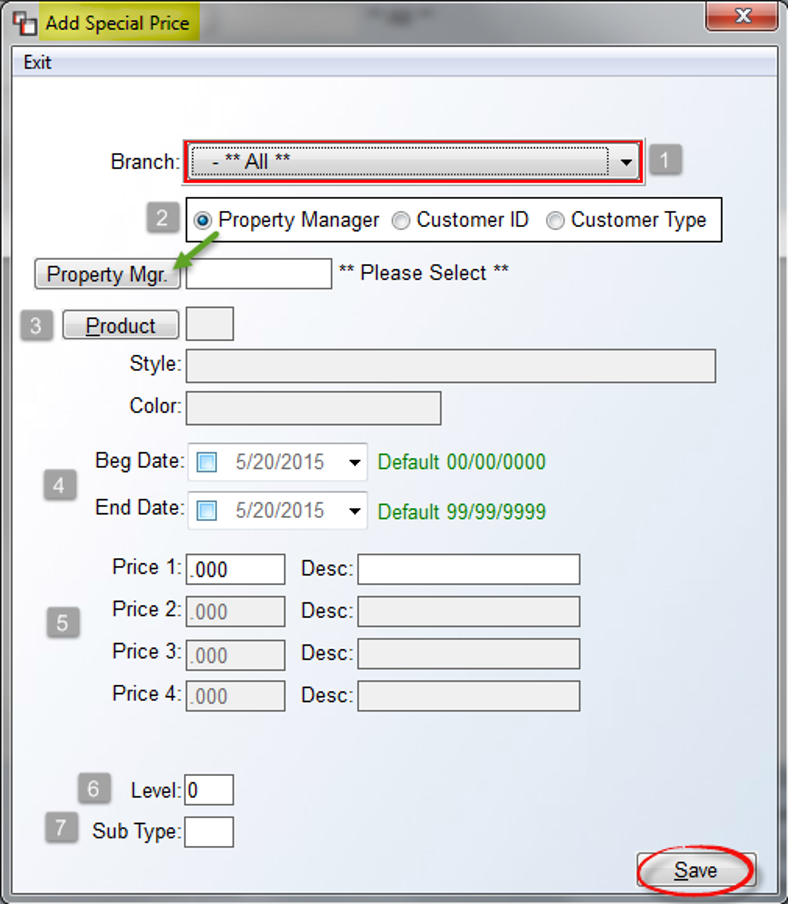Click the 'Default 99/99/9999' note

(462, 512)
